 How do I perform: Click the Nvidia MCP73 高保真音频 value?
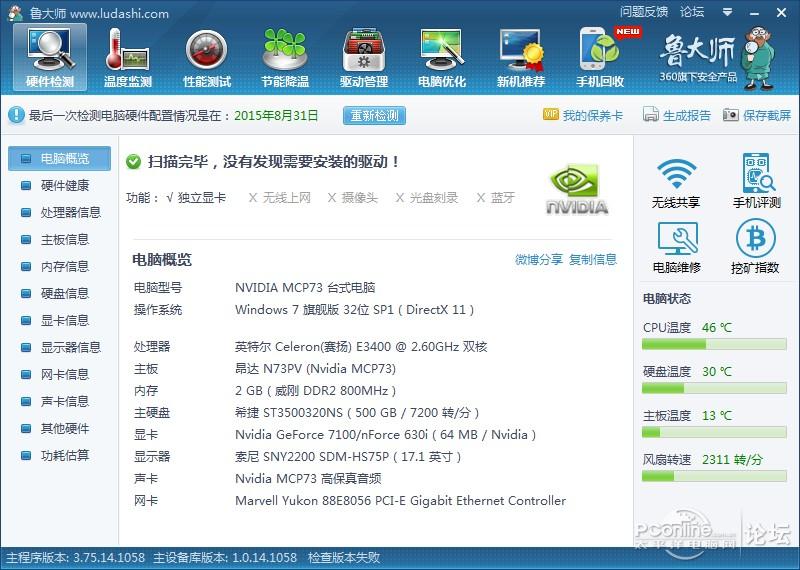click(308, 479)
